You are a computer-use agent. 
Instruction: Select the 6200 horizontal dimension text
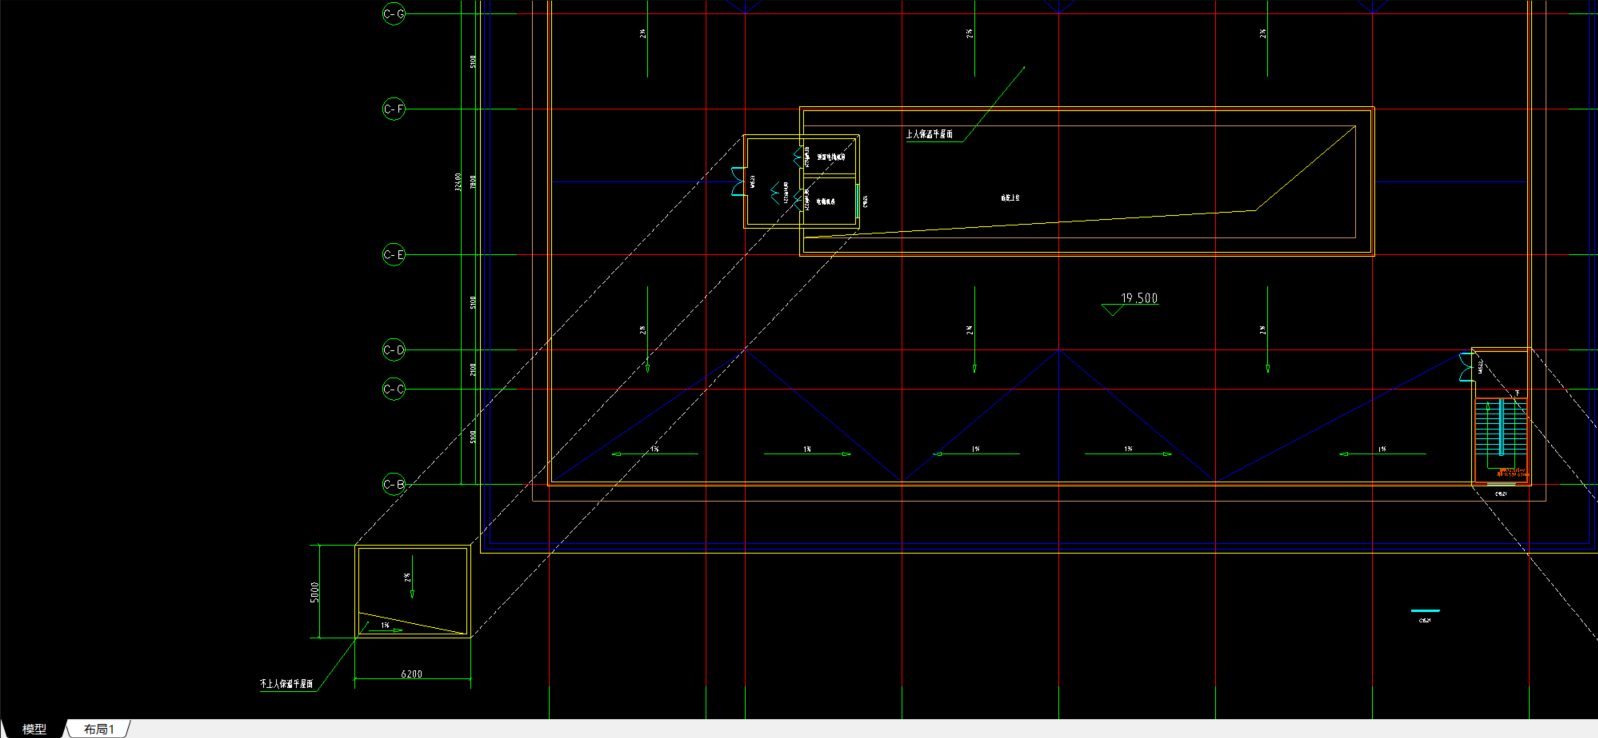(x=411, y=674)
